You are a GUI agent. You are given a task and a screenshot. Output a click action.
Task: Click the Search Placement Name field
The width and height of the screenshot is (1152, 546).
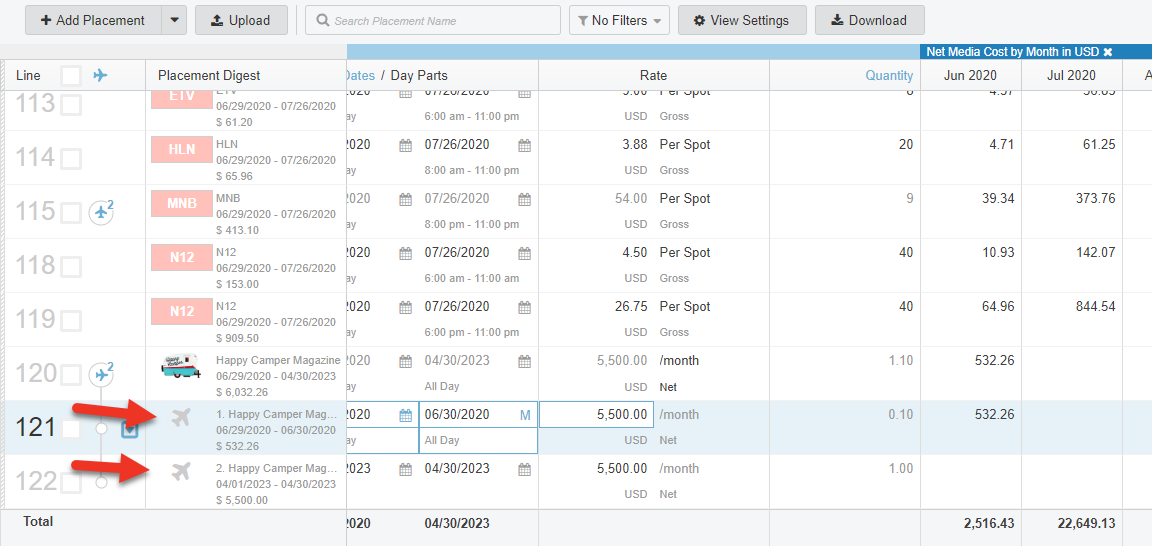point(433,20)
